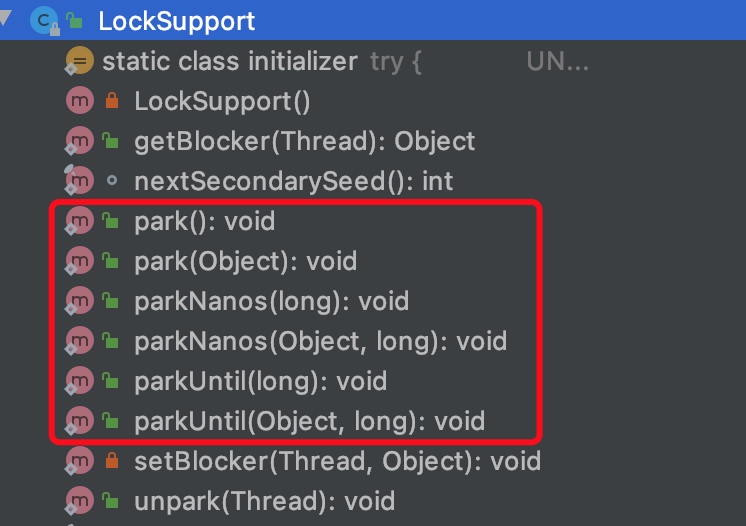
Task: Select getBlocker(Thread): Object method
Action: point(304,142)
